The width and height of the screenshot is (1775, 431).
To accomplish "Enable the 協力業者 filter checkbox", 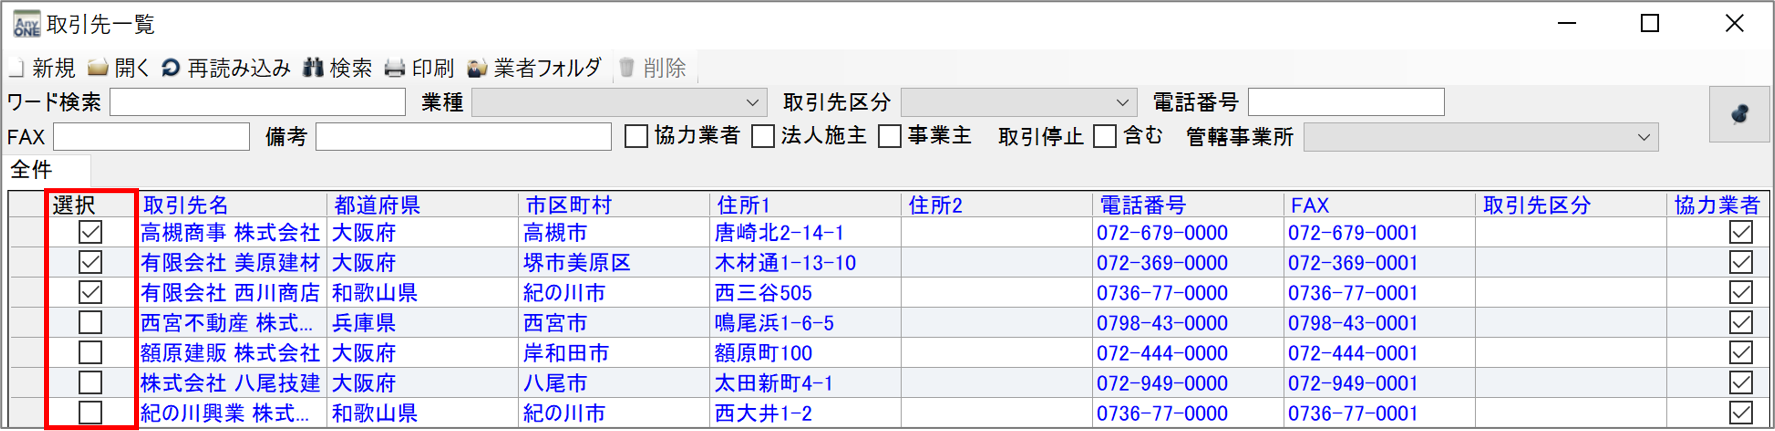I will coord(636,137).
